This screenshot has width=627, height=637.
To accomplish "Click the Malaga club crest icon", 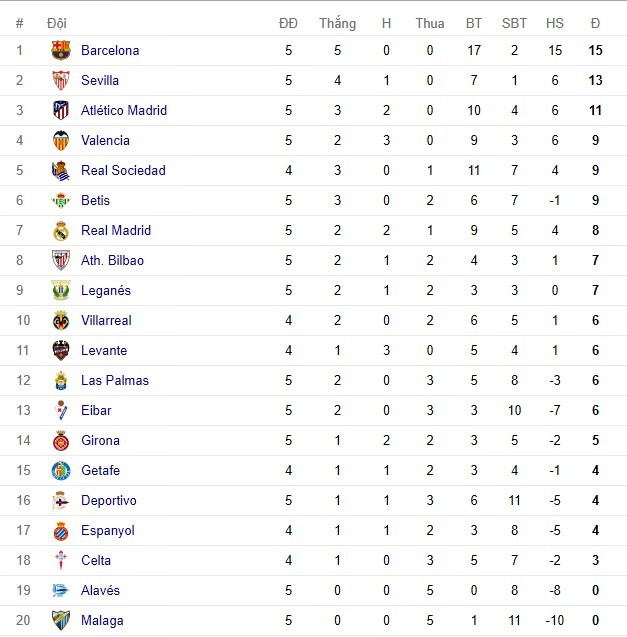I will click(61, 621).
